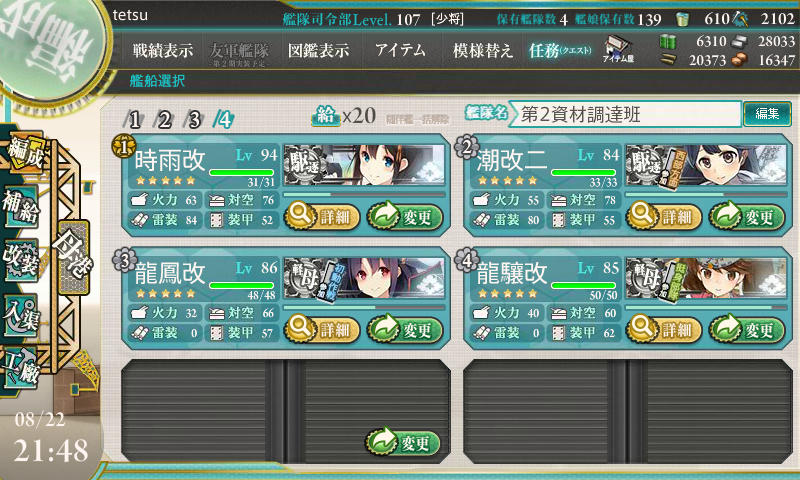Switch to fleet tab 1
This screenshot has height=480, width=800.
(134, 120)
